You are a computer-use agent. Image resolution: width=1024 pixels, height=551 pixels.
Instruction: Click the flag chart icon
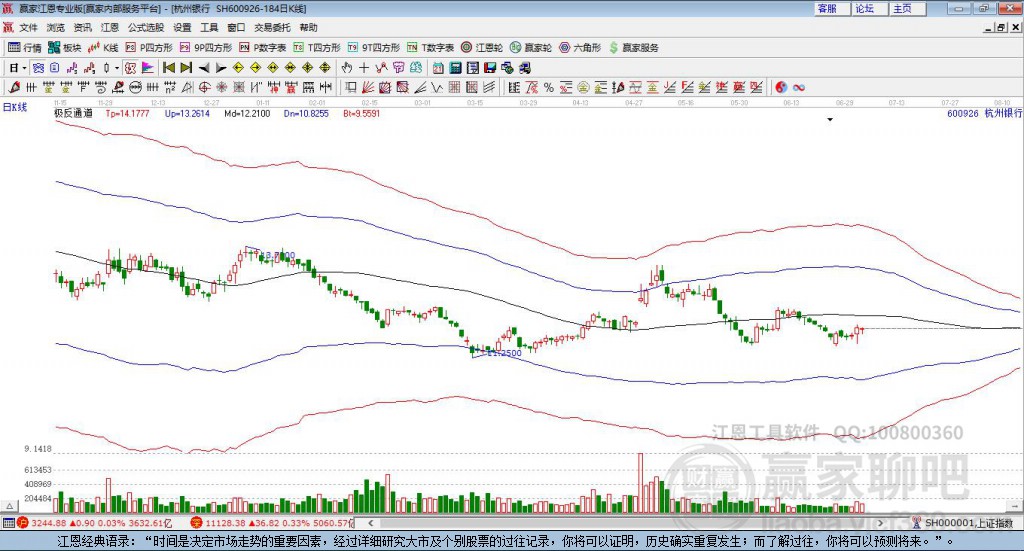tap(148, 68)
